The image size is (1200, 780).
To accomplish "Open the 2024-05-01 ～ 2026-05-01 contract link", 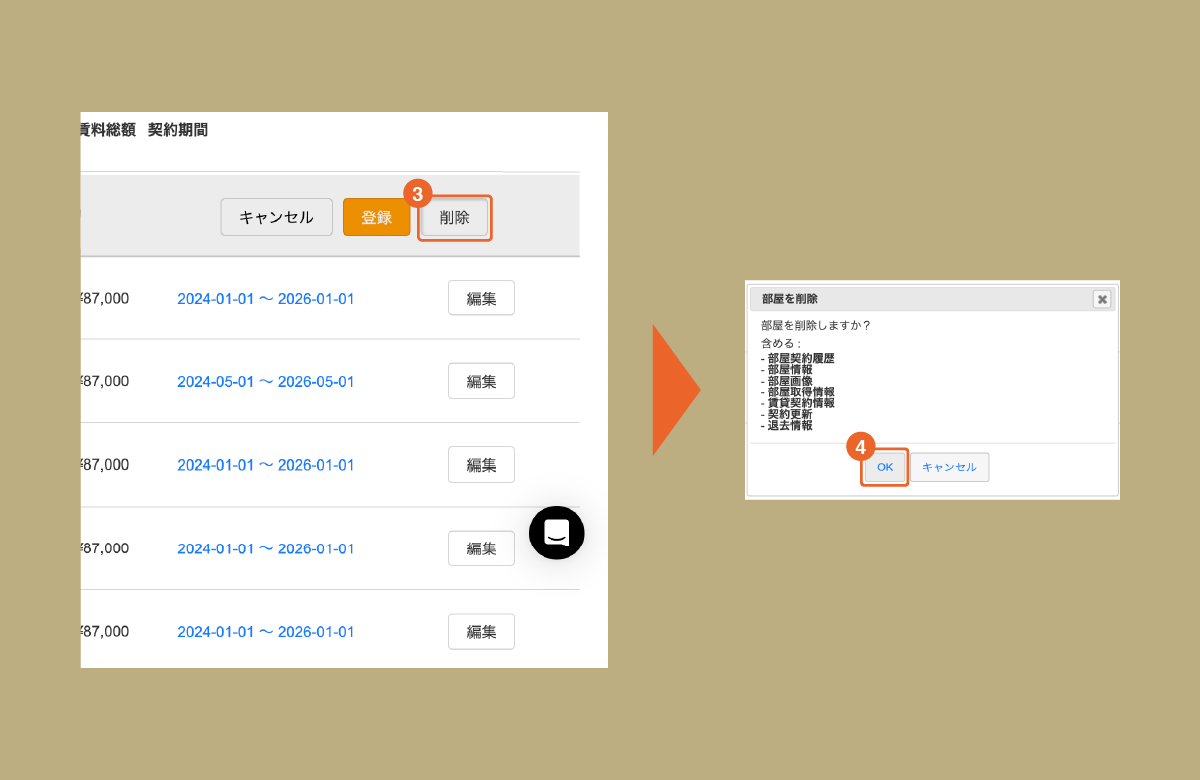I will pyautogui.click(x=265, y=382).
